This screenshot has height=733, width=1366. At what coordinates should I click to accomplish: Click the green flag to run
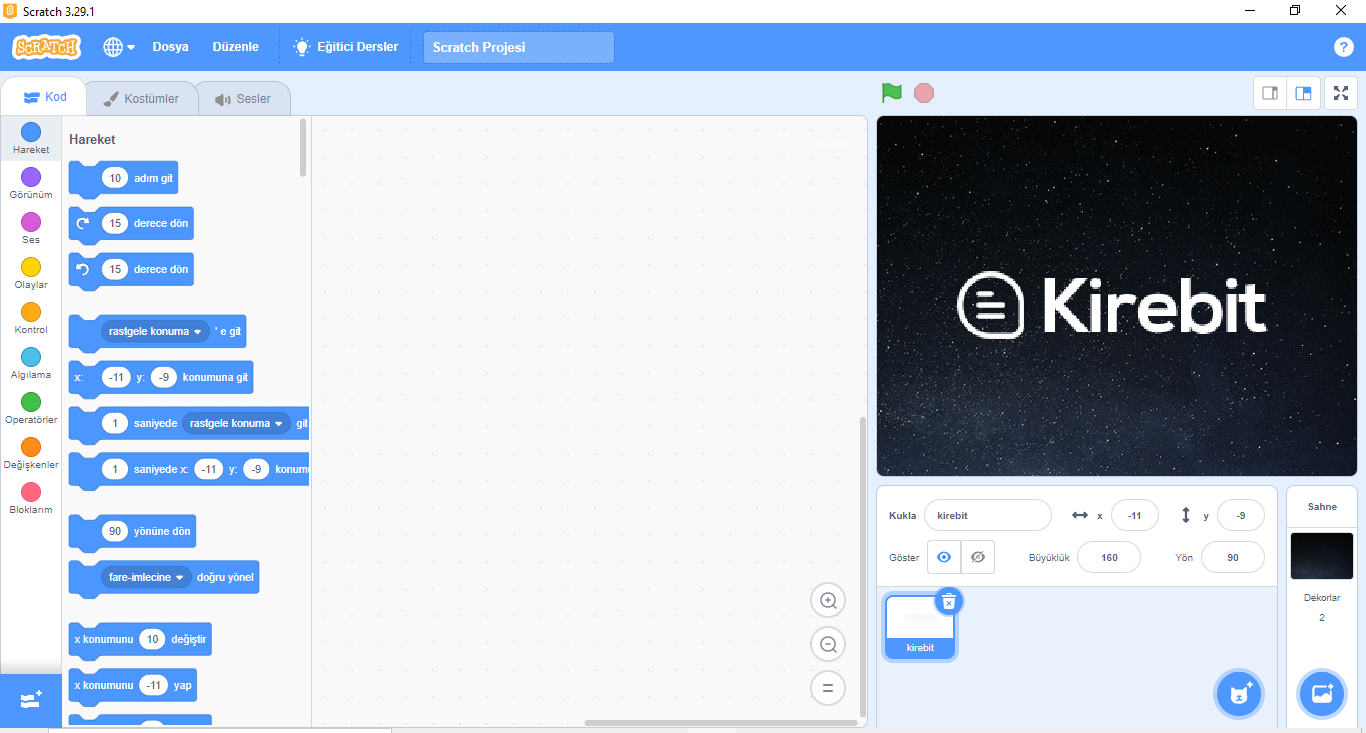[x=891, y=93]
